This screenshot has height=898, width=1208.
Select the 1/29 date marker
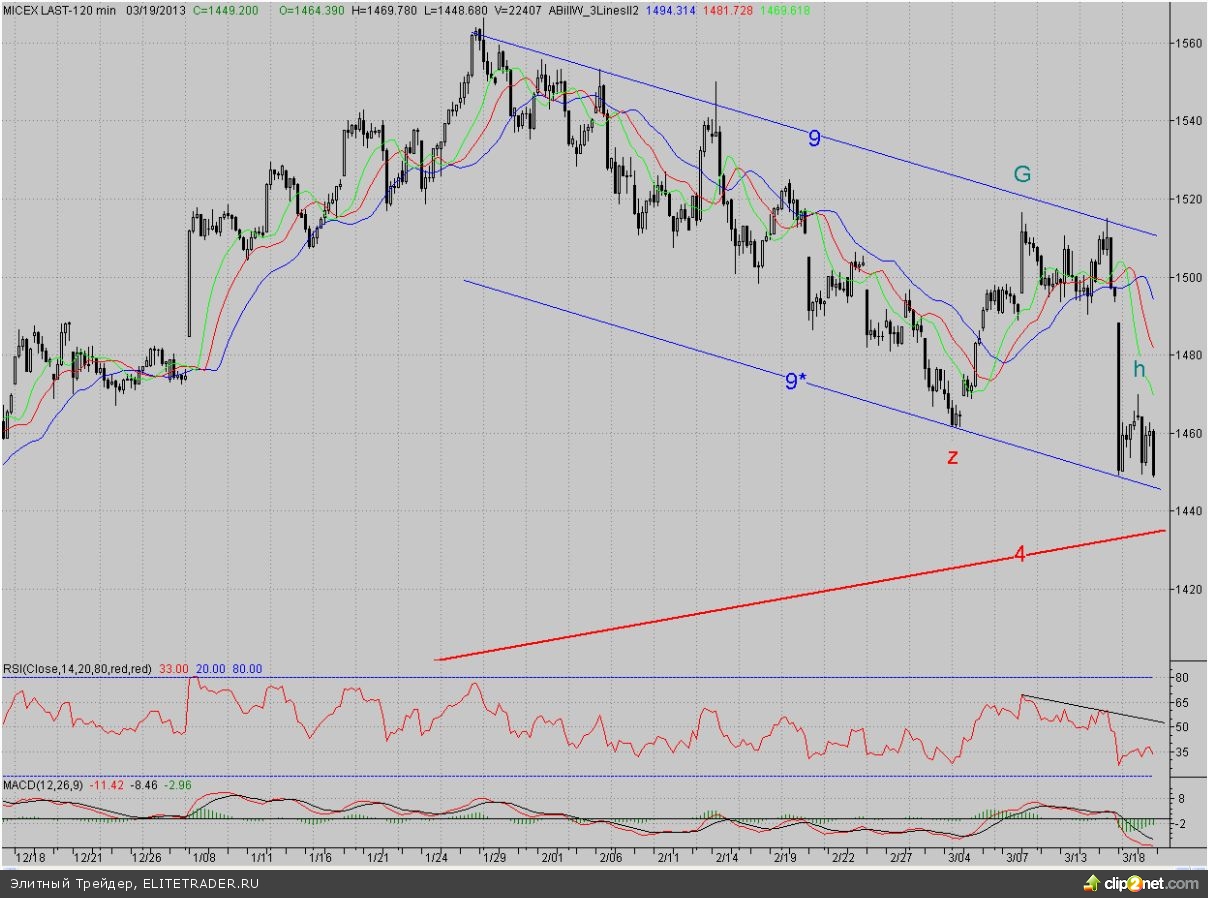click(x=494, y=858)
